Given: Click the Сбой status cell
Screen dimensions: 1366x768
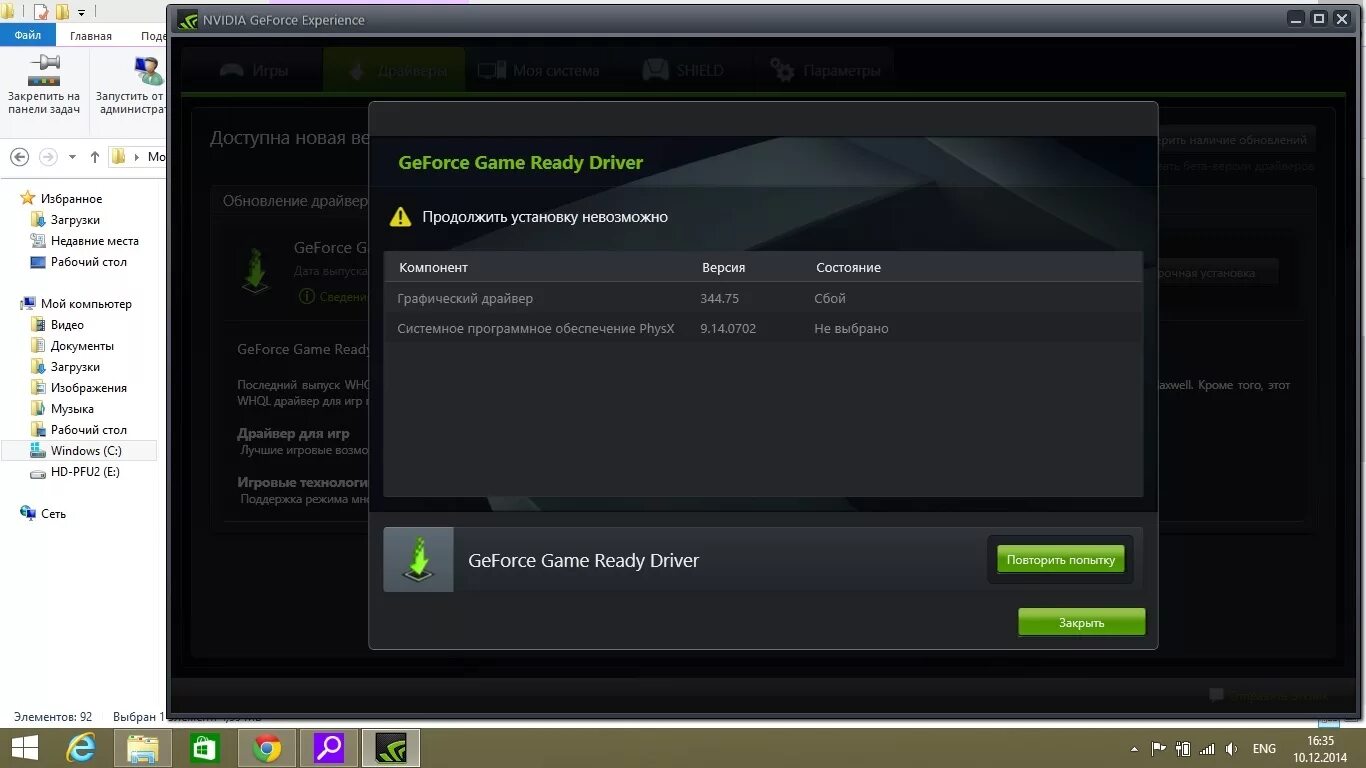Looking at the screenshot, I should point(830,298).
